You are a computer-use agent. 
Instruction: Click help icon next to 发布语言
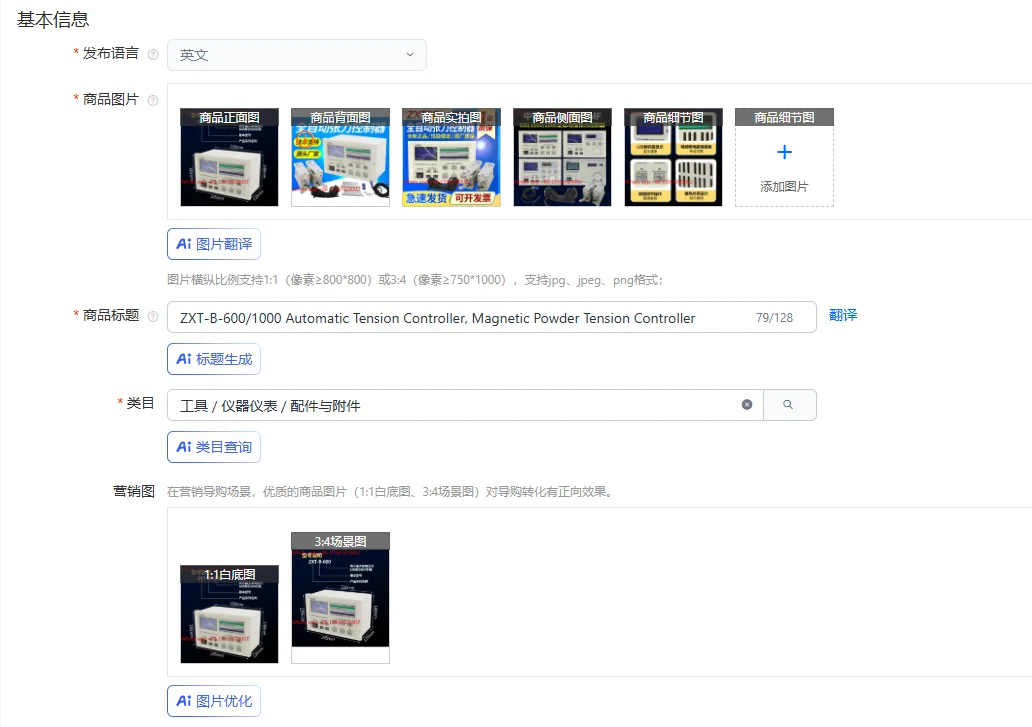[x=153, y=55]
